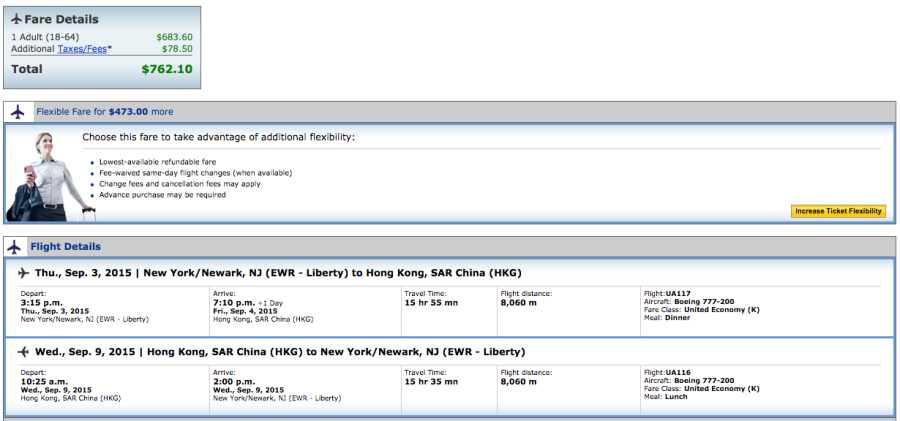This screenshot has width=900, height=421.
Task: Click the Lowest-available refundable fare bullet
Action: [x=157, y=161]
